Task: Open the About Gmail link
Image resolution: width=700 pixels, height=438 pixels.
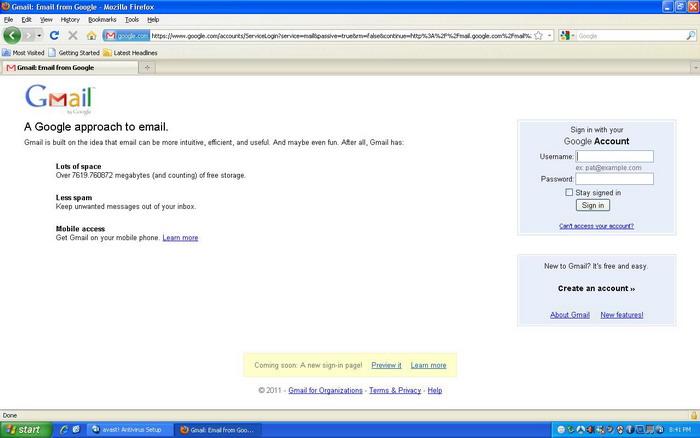Action: pos(570,315)
